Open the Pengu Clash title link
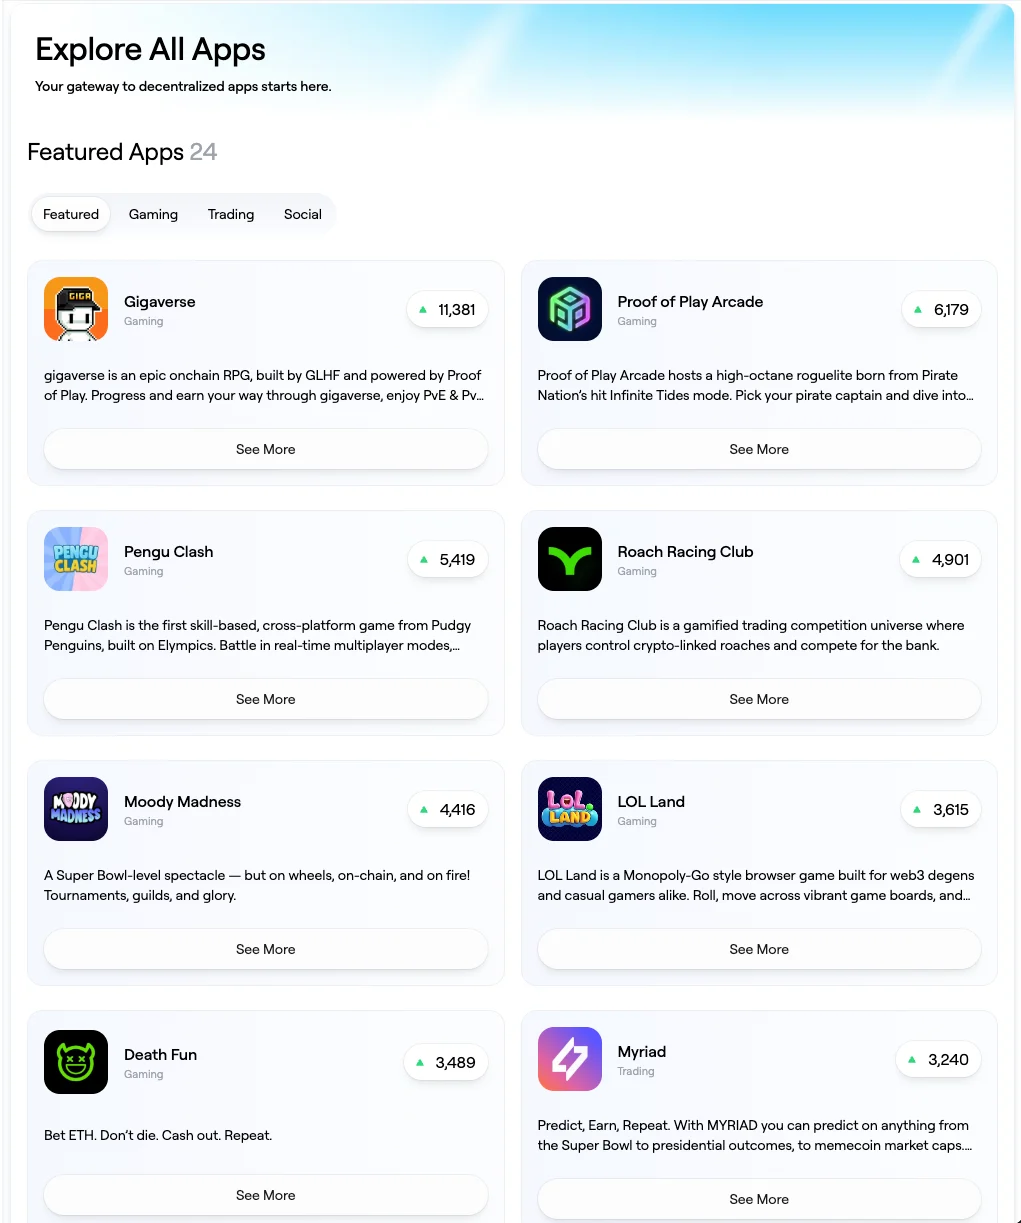 click(168, 552)
